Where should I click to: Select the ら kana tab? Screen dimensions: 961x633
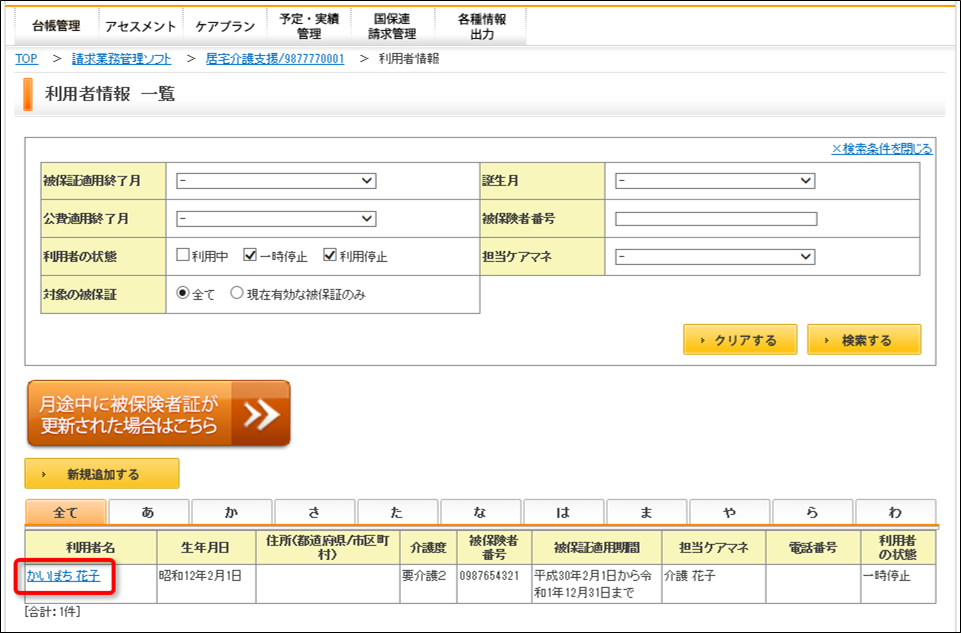click(x=813, y=512)
